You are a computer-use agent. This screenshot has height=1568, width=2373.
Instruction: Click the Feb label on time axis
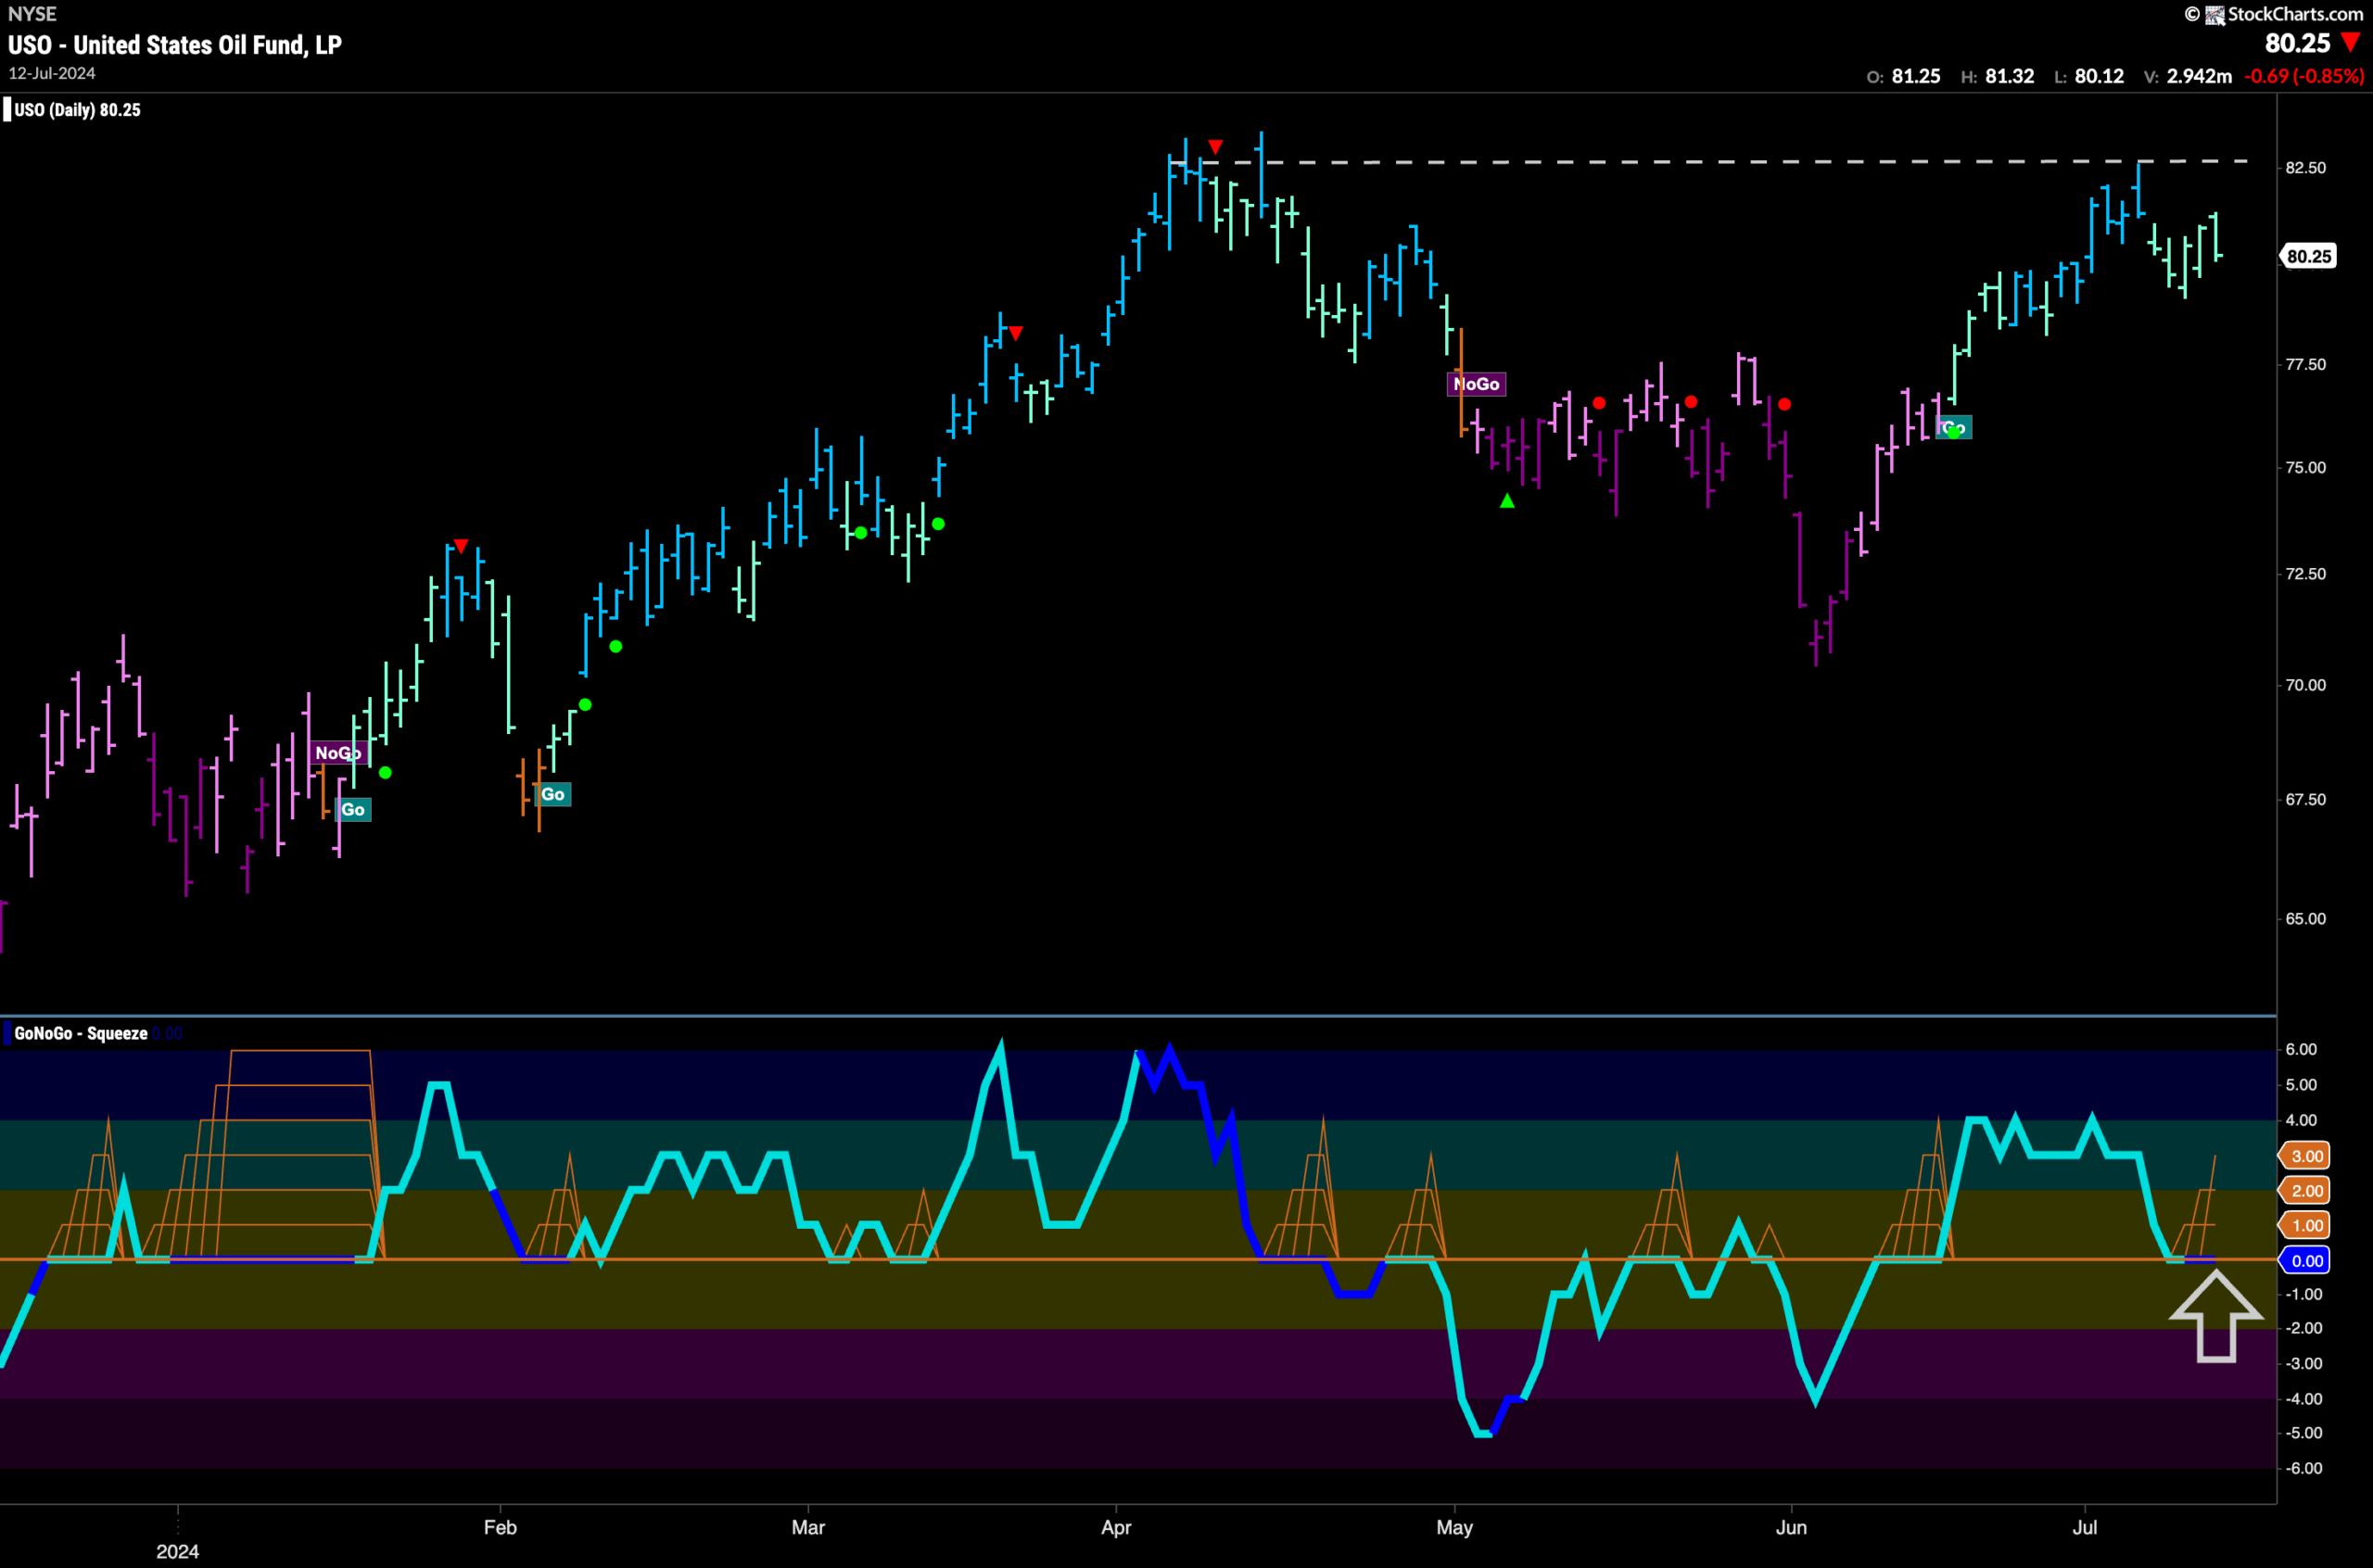click(x=500, y=1527)
